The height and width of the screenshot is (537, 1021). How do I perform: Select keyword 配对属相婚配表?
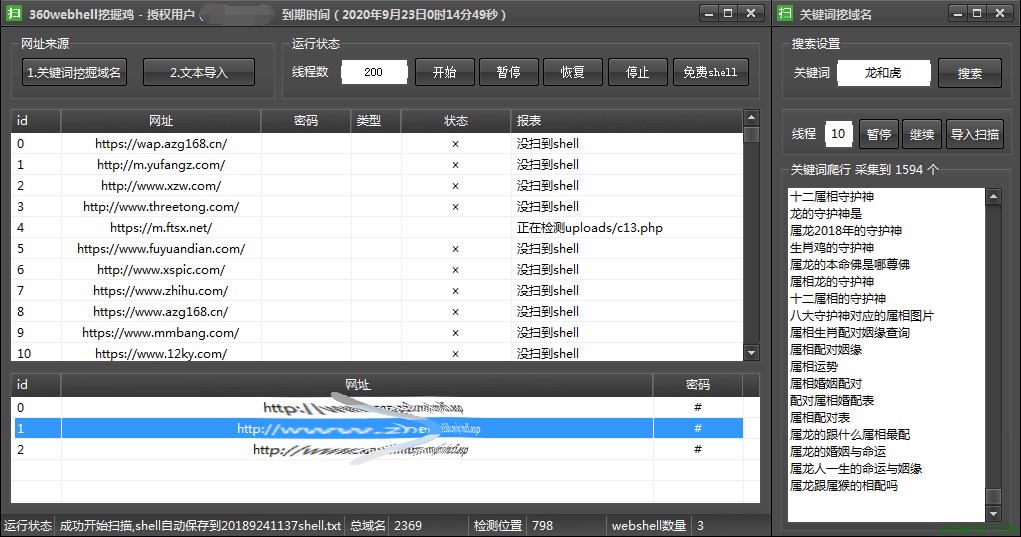point(832,400)
